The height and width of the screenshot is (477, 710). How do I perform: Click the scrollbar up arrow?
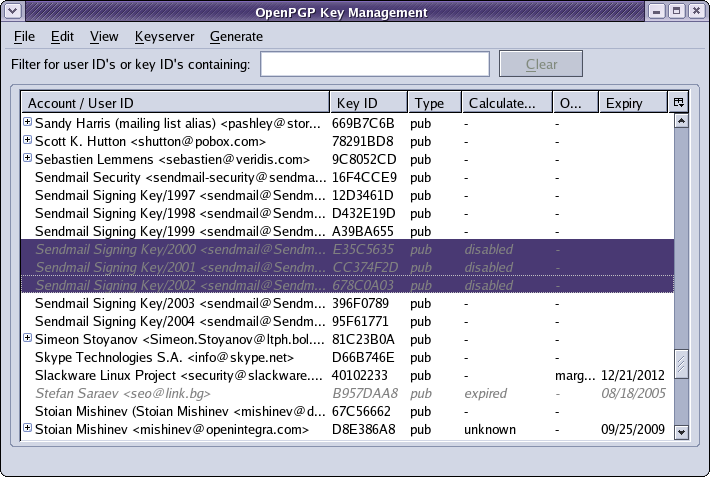coord(681,120)
